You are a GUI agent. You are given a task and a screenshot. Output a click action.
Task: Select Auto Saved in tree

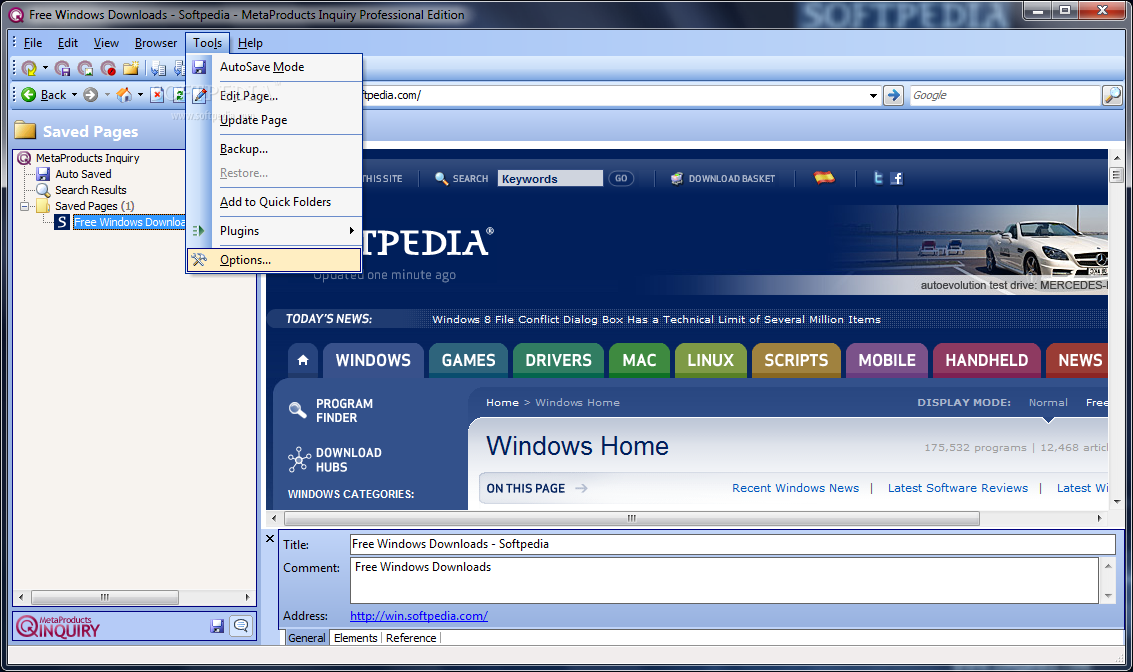coord(83,173)
